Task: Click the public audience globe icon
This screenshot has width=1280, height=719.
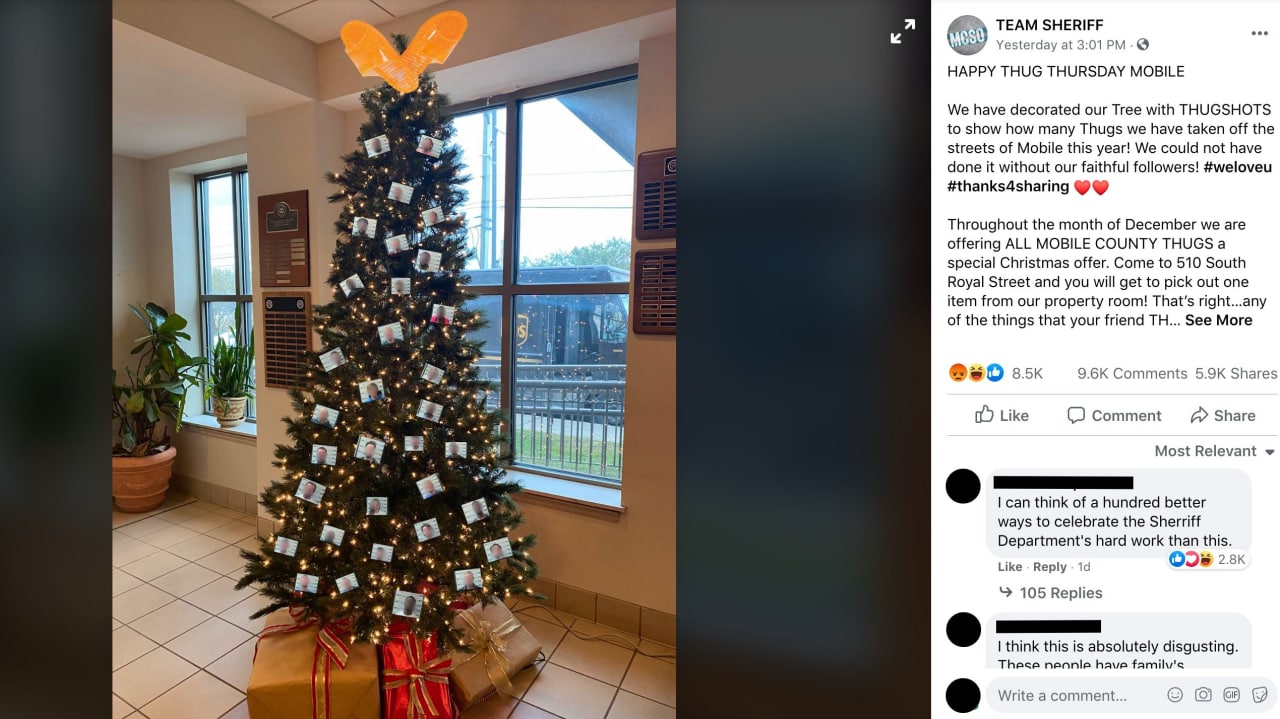Action: pyautogui.click(x=1143, y=45)
